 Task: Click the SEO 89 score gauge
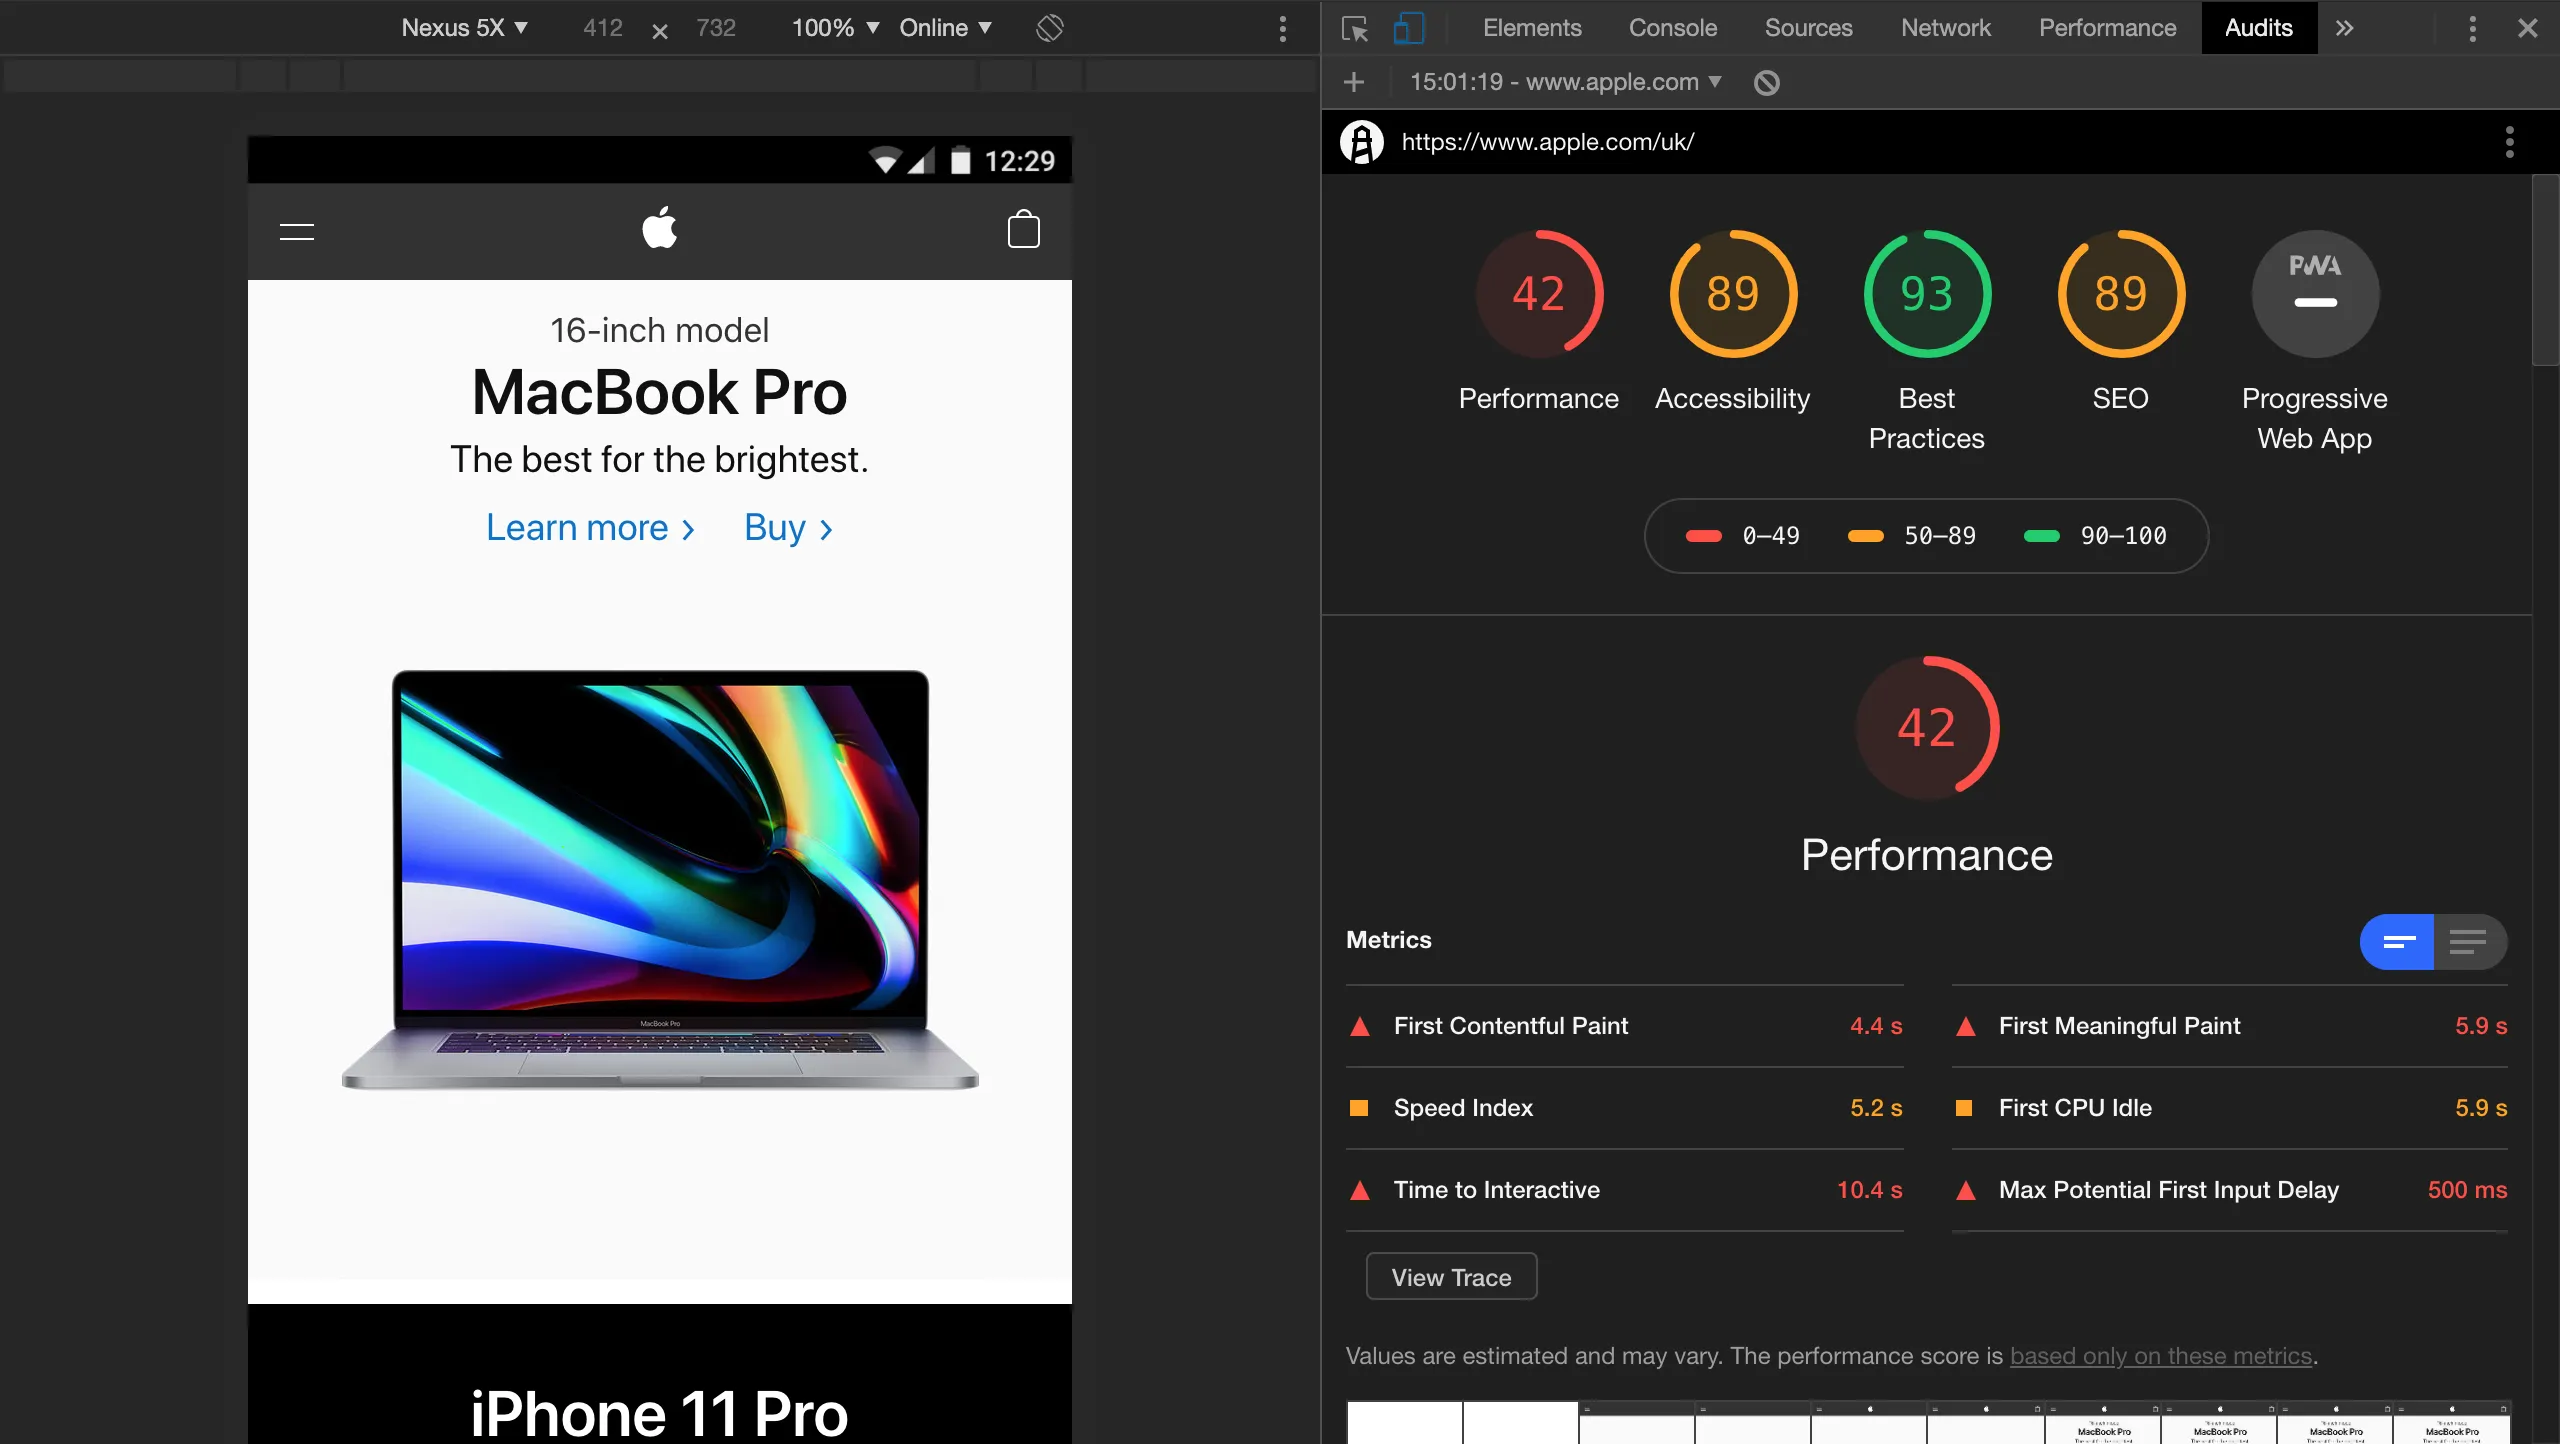(2121, 294)
